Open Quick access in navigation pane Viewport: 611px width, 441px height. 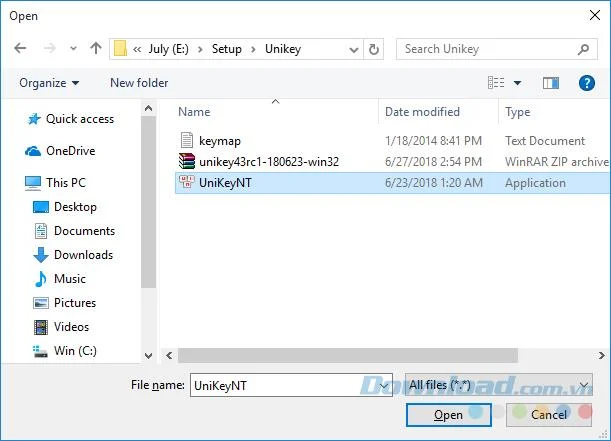point(80,119)
